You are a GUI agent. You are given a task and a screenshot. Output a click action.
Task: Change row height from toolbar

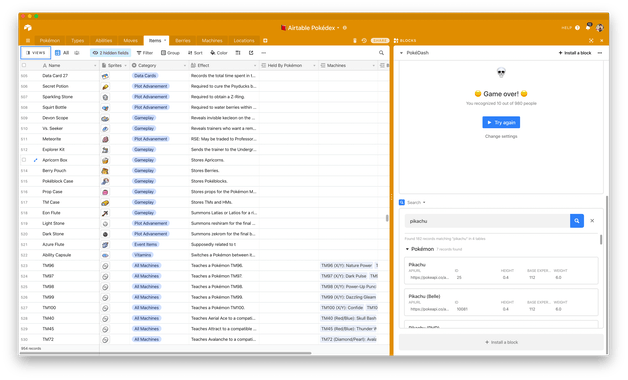[x=238, y=52]
